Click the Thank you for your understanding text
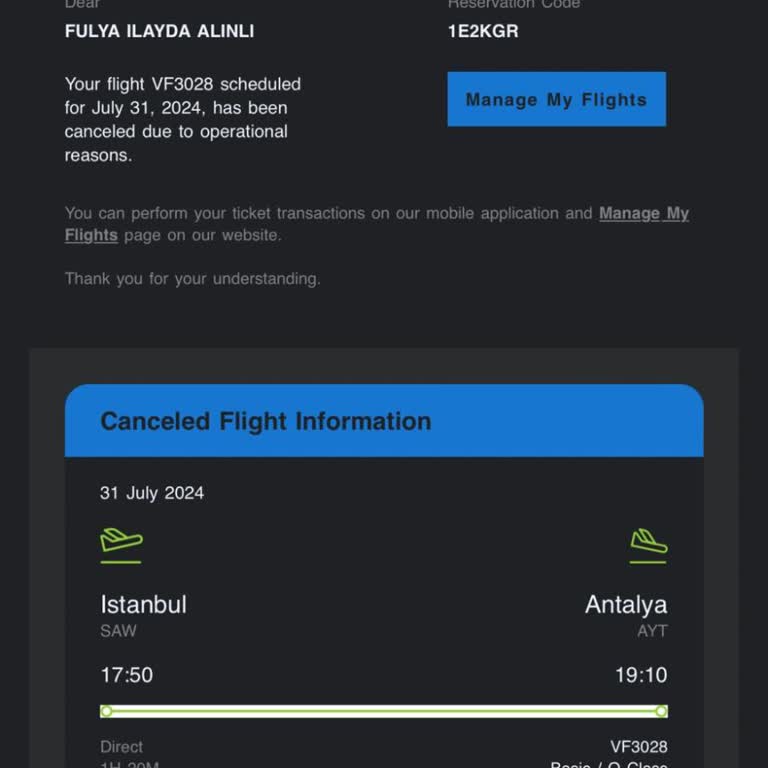 pyautogui.click(x=192, y=279)
